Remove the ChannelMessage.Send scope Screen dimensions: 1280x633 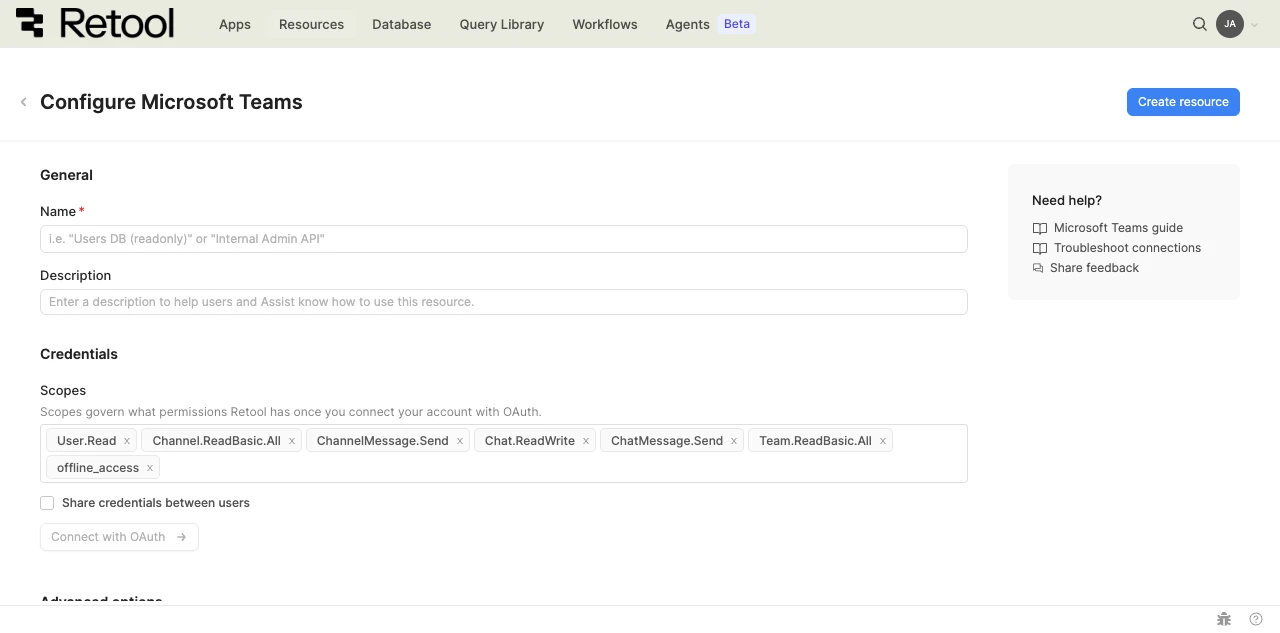[460, 441]
